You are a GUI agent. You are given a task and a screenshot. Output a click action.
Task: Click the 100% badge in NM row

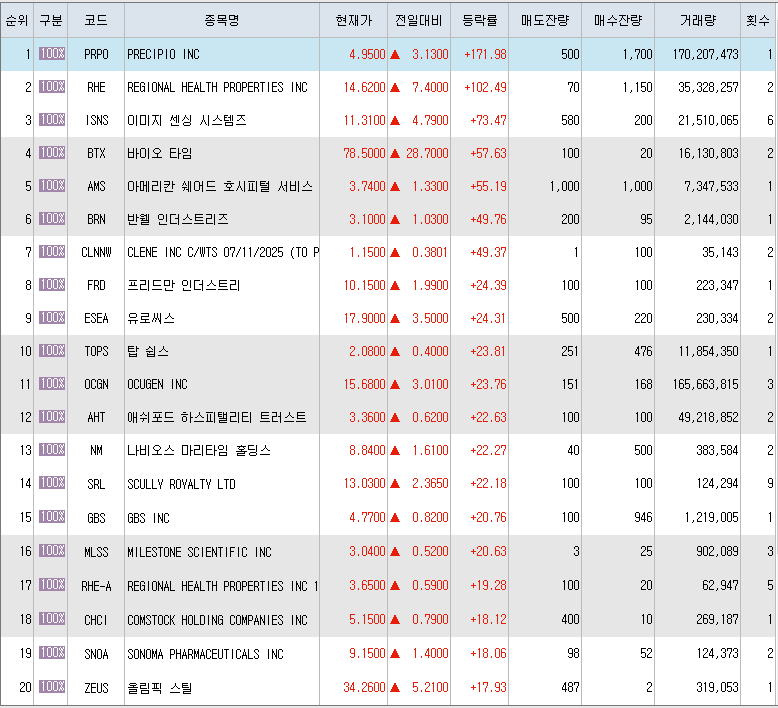pyautogui.click(x=52, y=450)
